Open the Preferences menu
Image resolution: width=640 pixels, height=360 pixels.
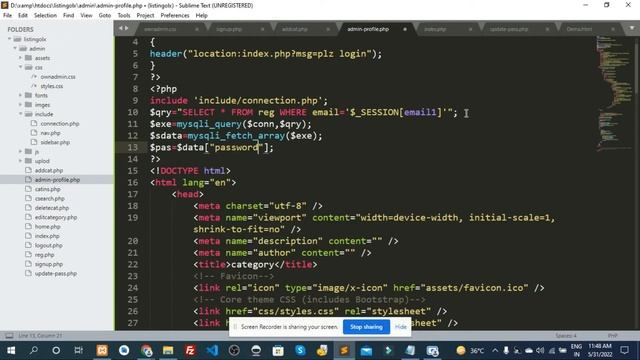point(175,16)
